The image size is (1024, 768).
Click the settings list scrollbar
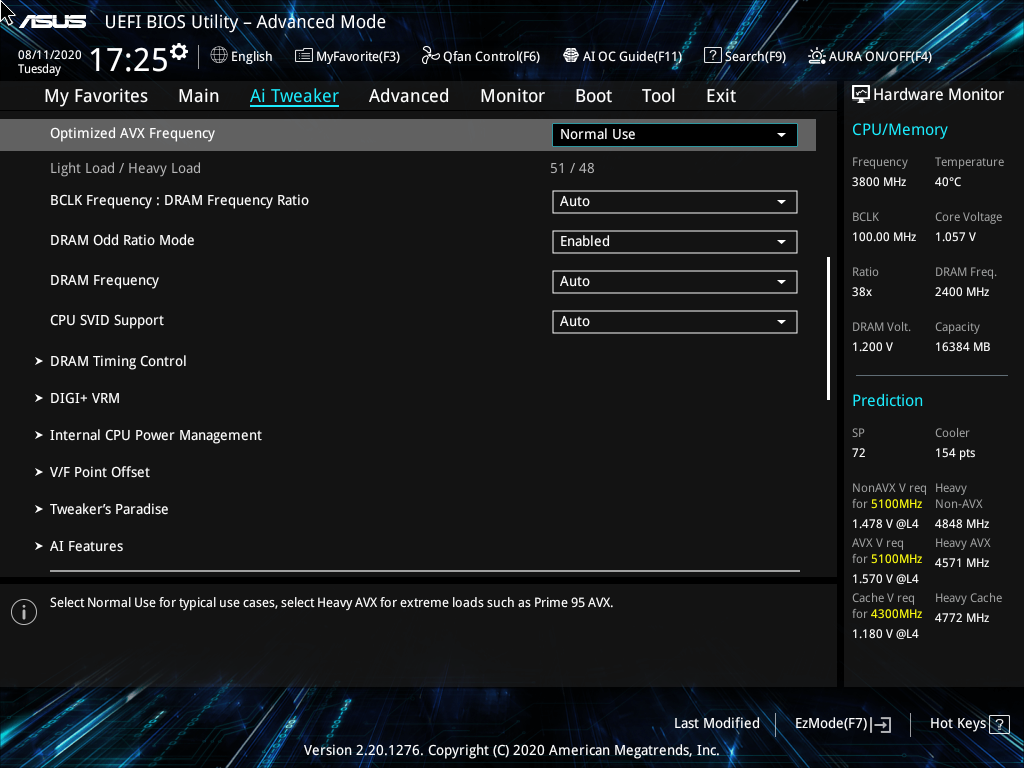tap(828, 328)
